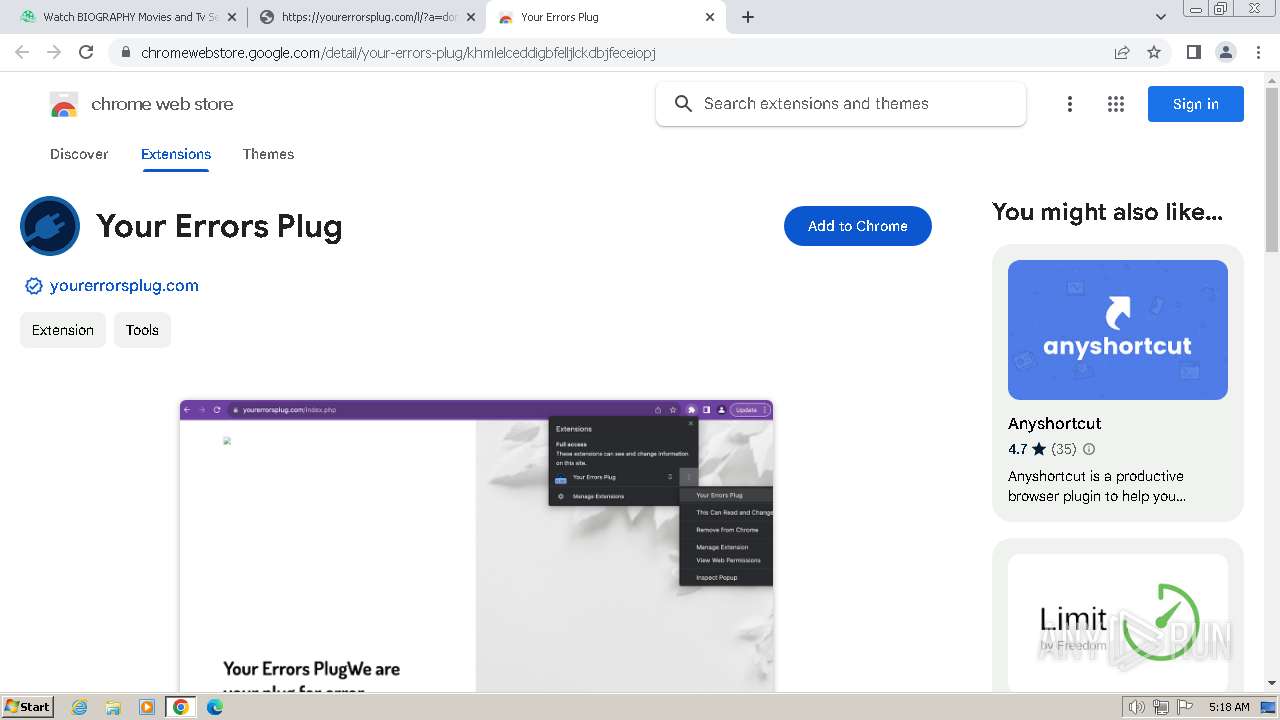Click the share page icon in the address bar
Screen dimensions: 1280x720
[x=1122, y=52]
